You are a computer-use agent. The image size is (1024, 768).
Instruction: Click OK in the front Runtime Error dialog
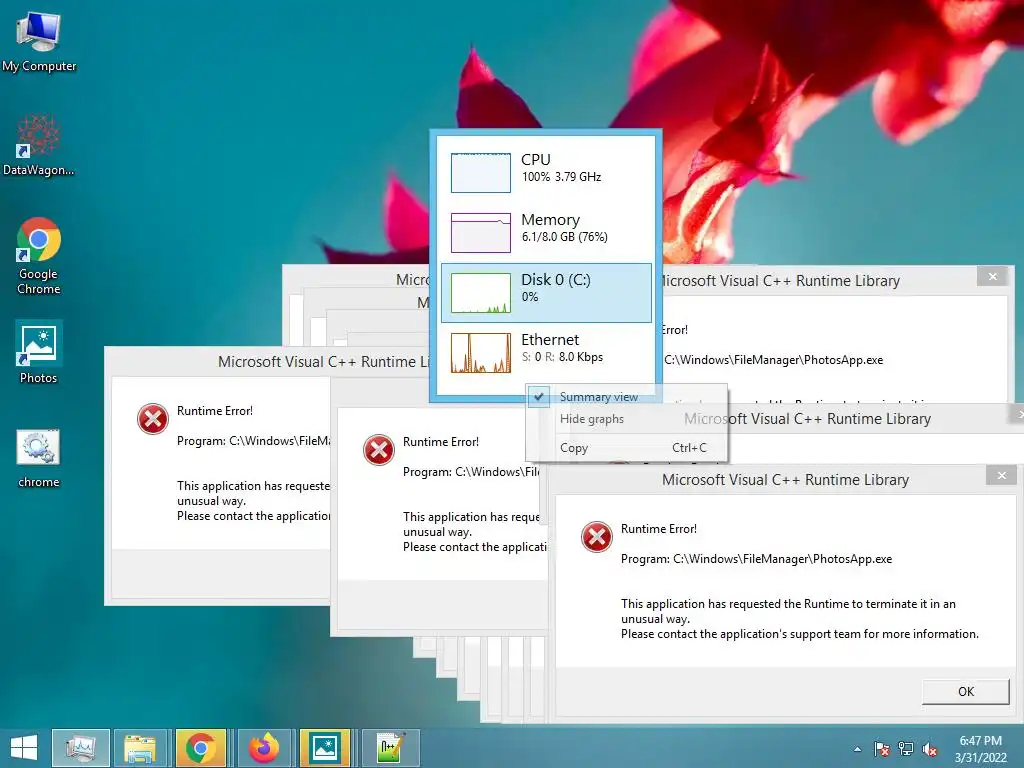coord(965,692)
